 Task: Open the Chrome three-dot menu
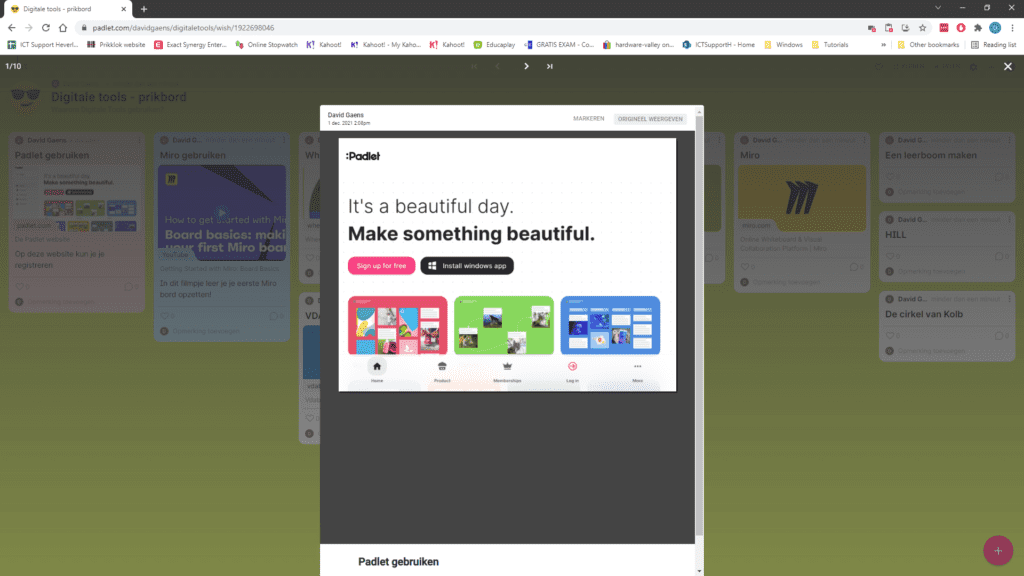coord(1012,28)
